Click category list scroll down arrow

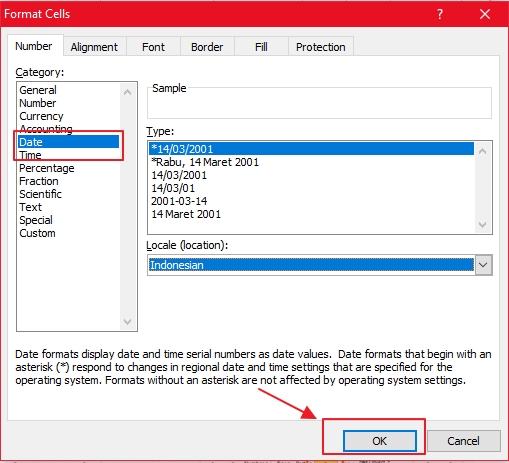click(127, 322)
